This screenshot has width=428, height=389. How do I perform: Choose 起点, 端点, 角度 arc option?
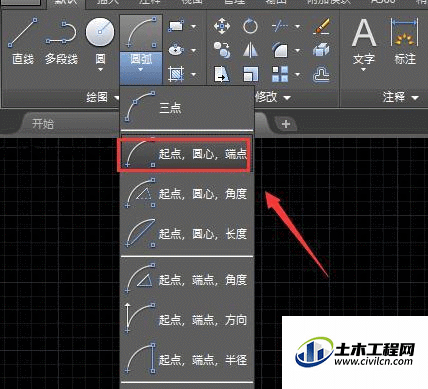pyautogui.click(x=187, y=279)
